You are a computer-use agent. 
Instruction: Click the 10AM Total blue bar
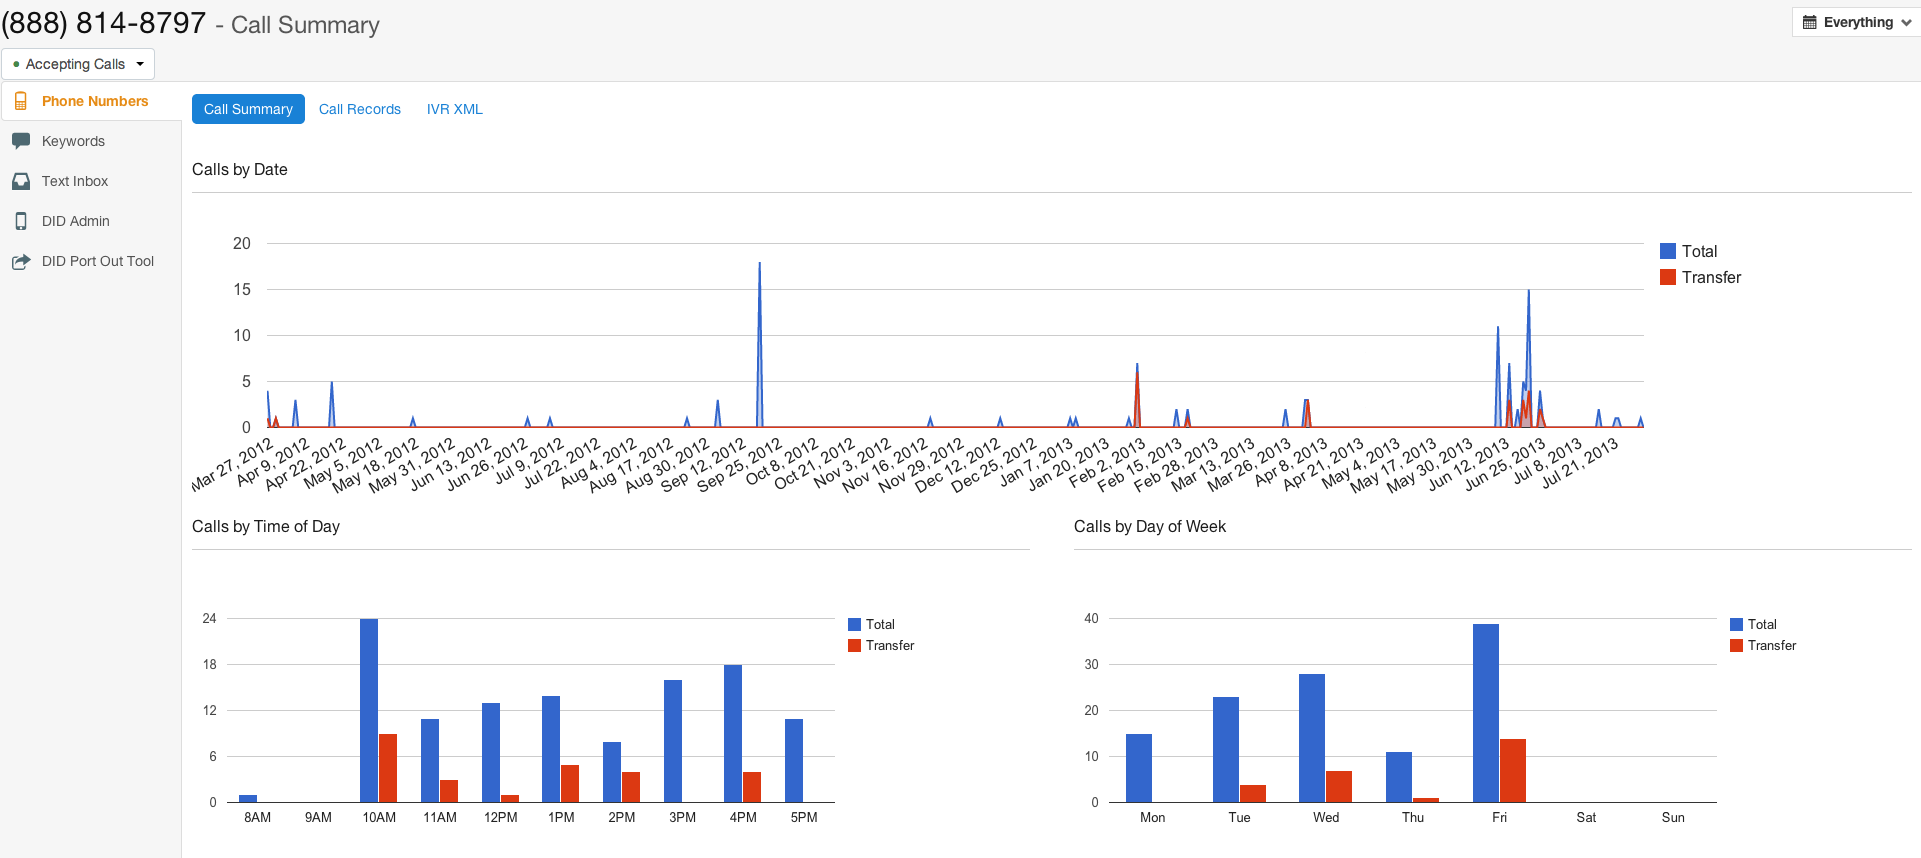click(369, 710)
